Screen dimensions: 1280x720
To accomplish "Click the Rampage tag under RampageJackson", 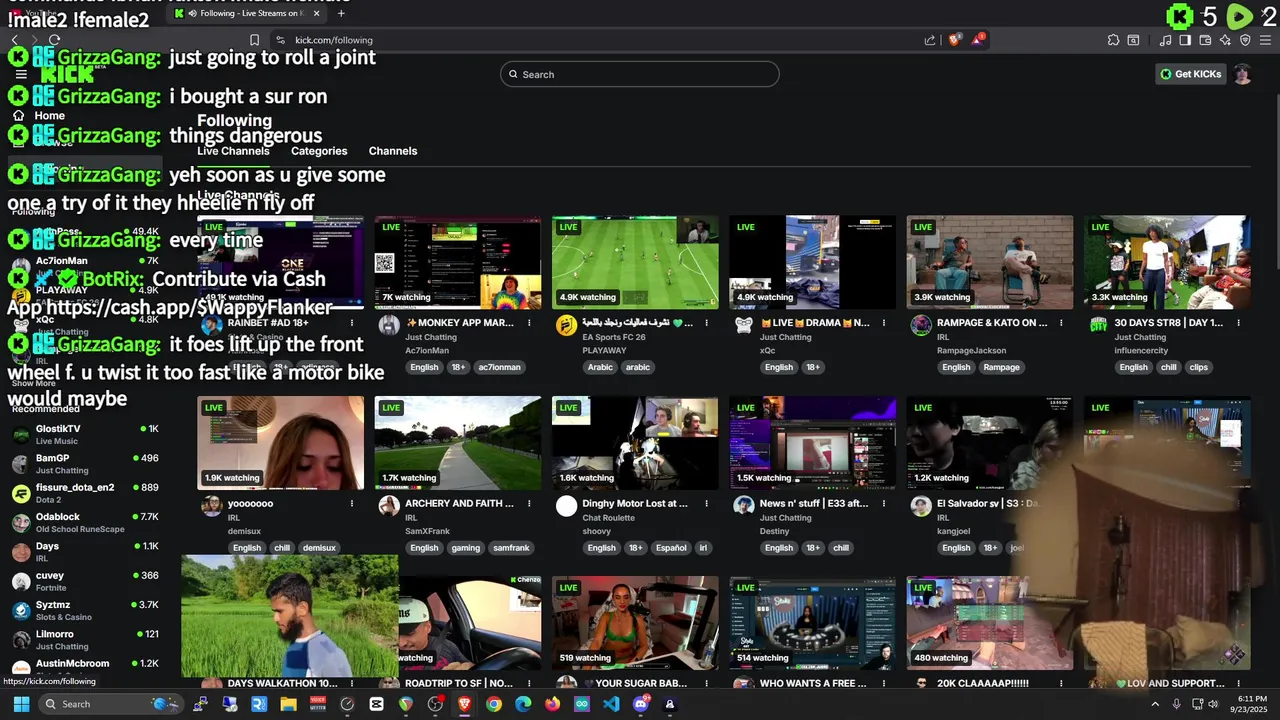I will pyautogui.click(x=1001, y=367).
